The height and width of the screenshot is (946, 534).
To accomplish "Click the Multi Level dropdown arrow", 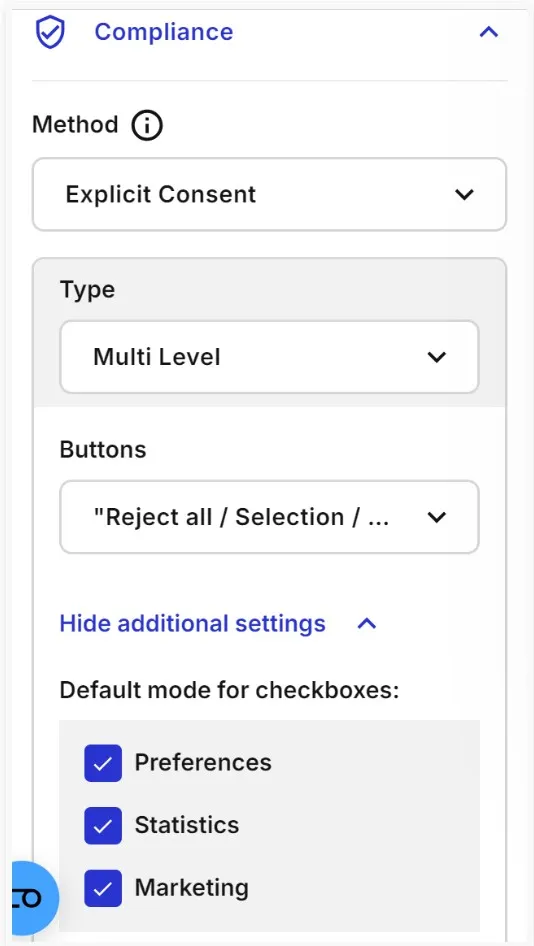I will (436, 357).
